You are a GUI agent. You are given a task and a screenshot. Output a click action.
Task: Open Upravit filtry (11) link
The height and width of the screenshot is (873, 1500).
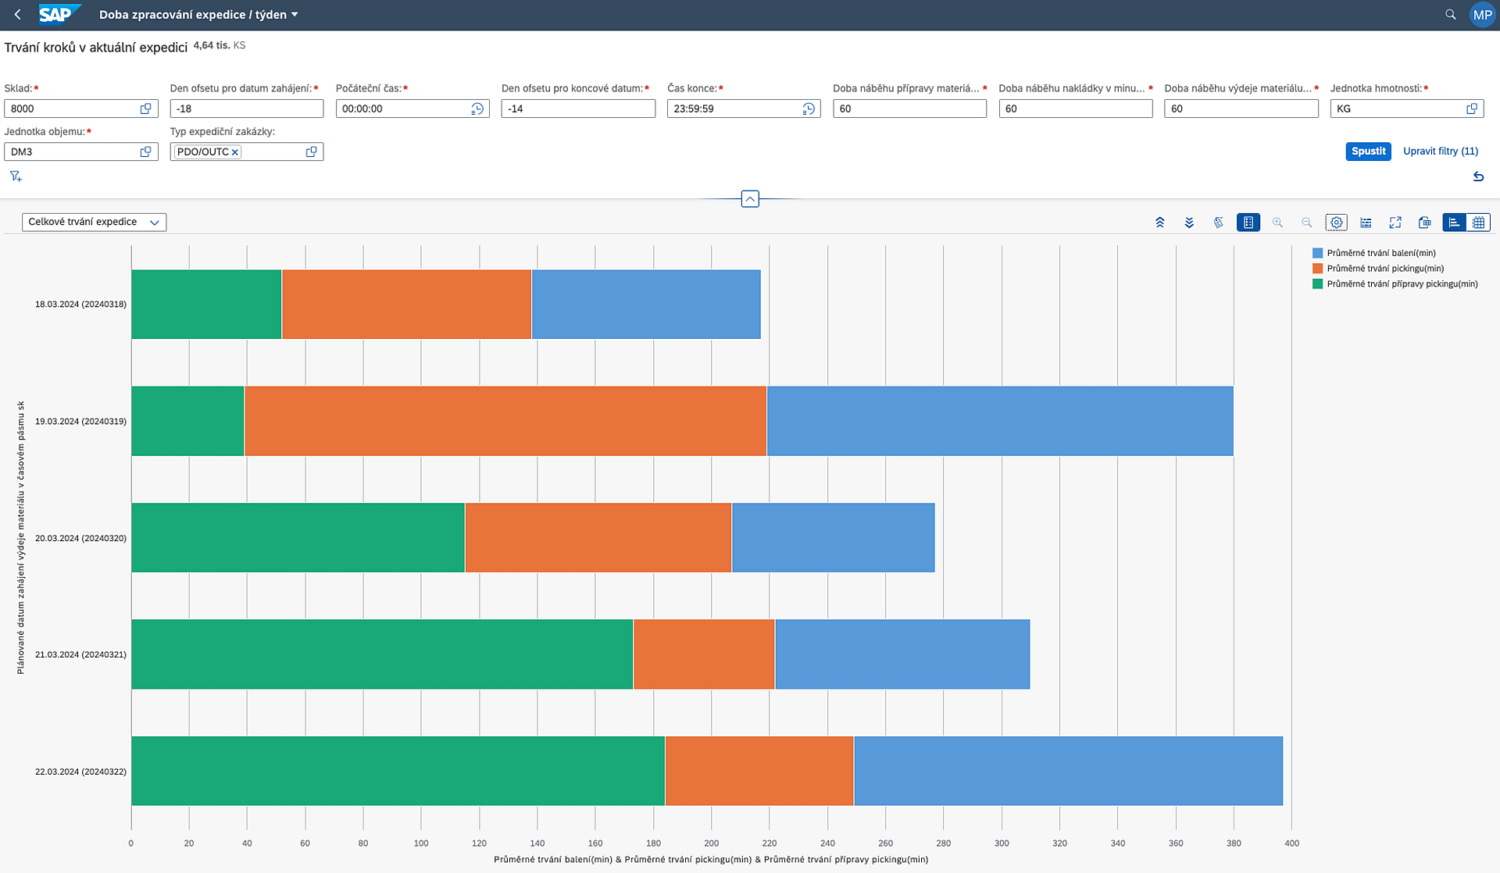[1440, 152]
